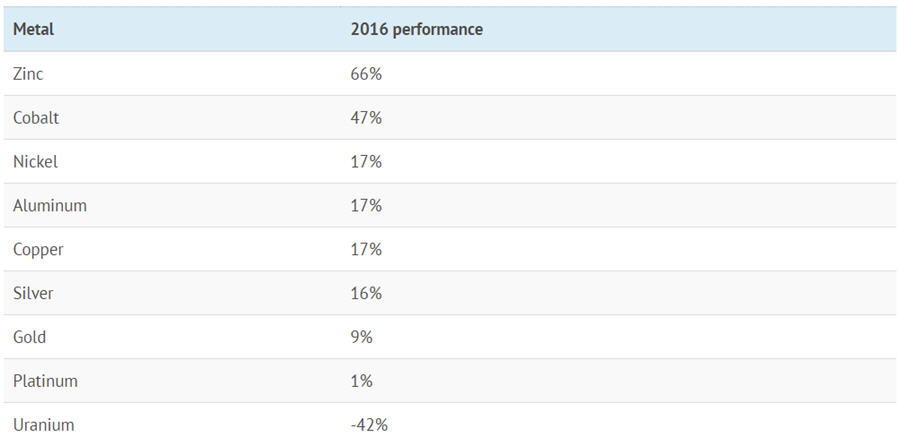Click the 1% value for Platinum
The width and height of the screenshot is (900, 445).
point(362,382)
